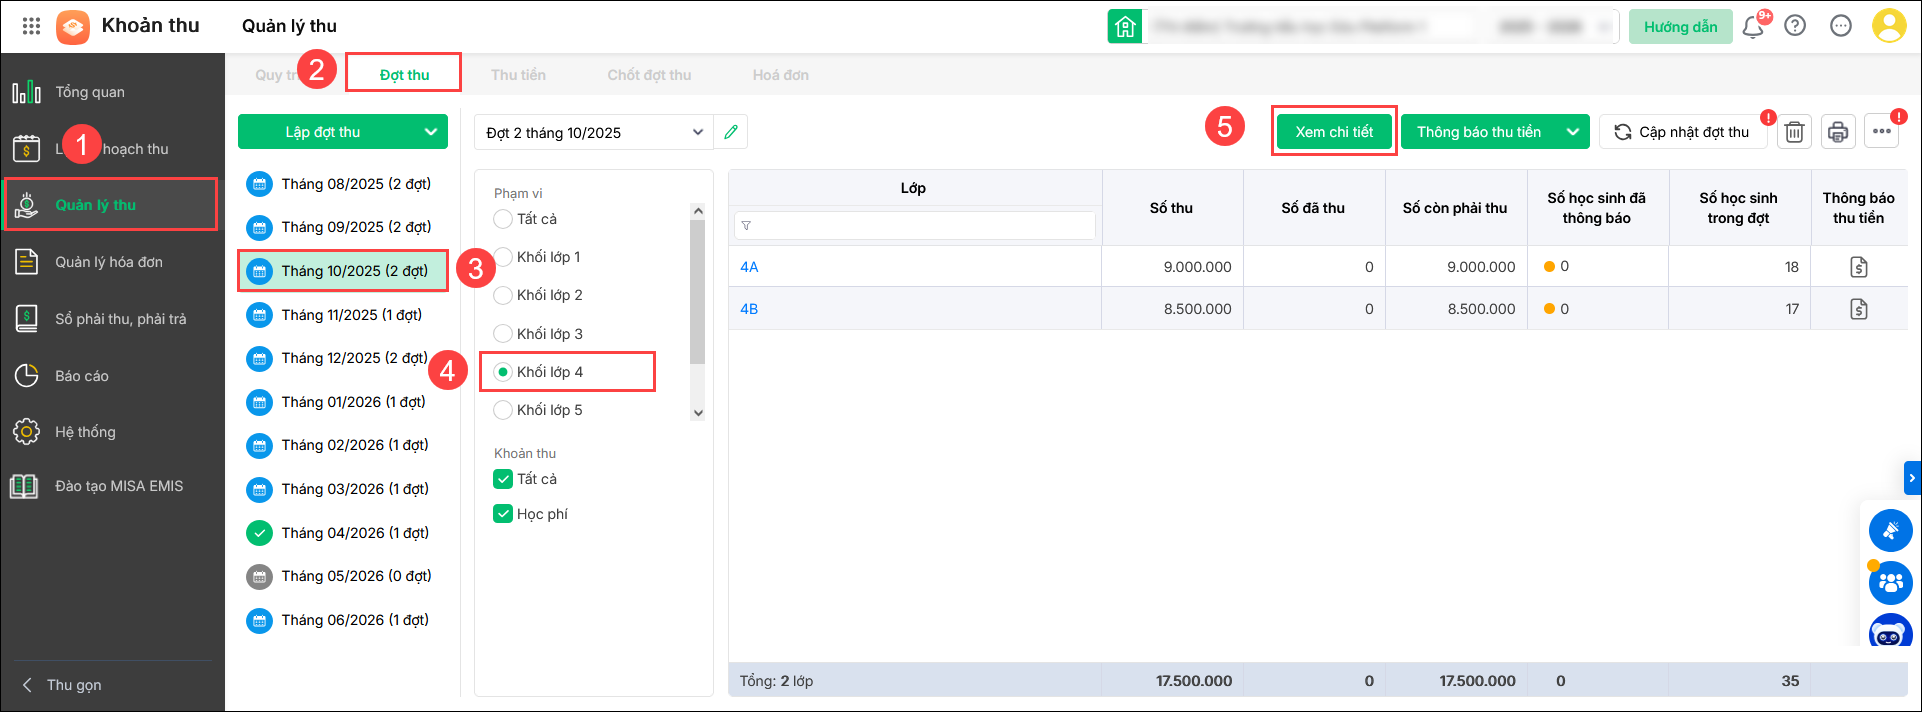This screenshot has height=712, width=1922.
Task: Click payment notice icon for class 4A
Action: (1858, 267)
